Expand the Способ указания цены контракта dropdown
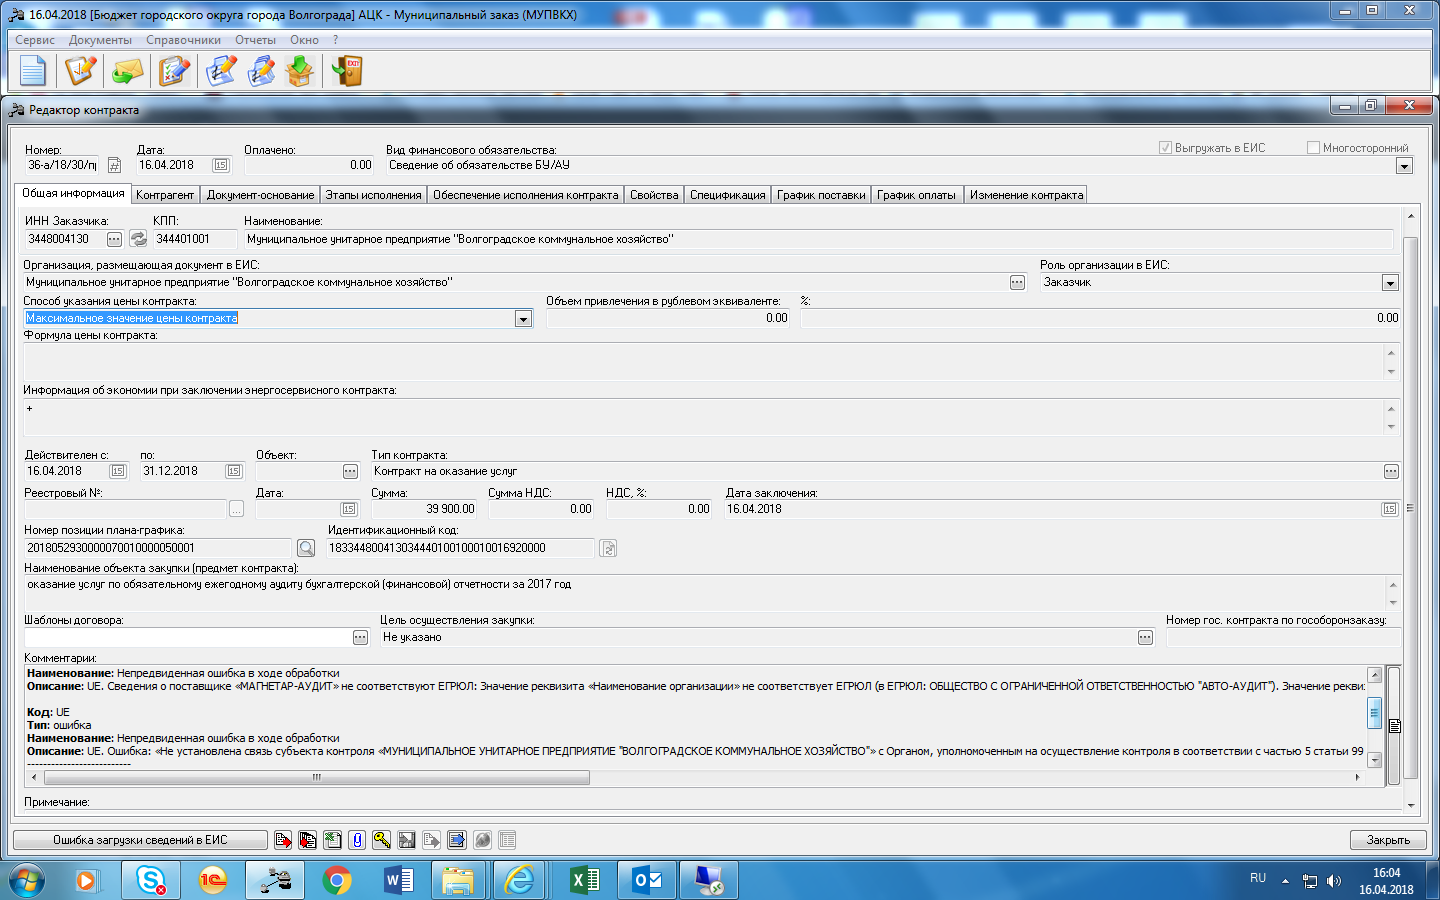The image size is (1440, 900). point(523,319)
